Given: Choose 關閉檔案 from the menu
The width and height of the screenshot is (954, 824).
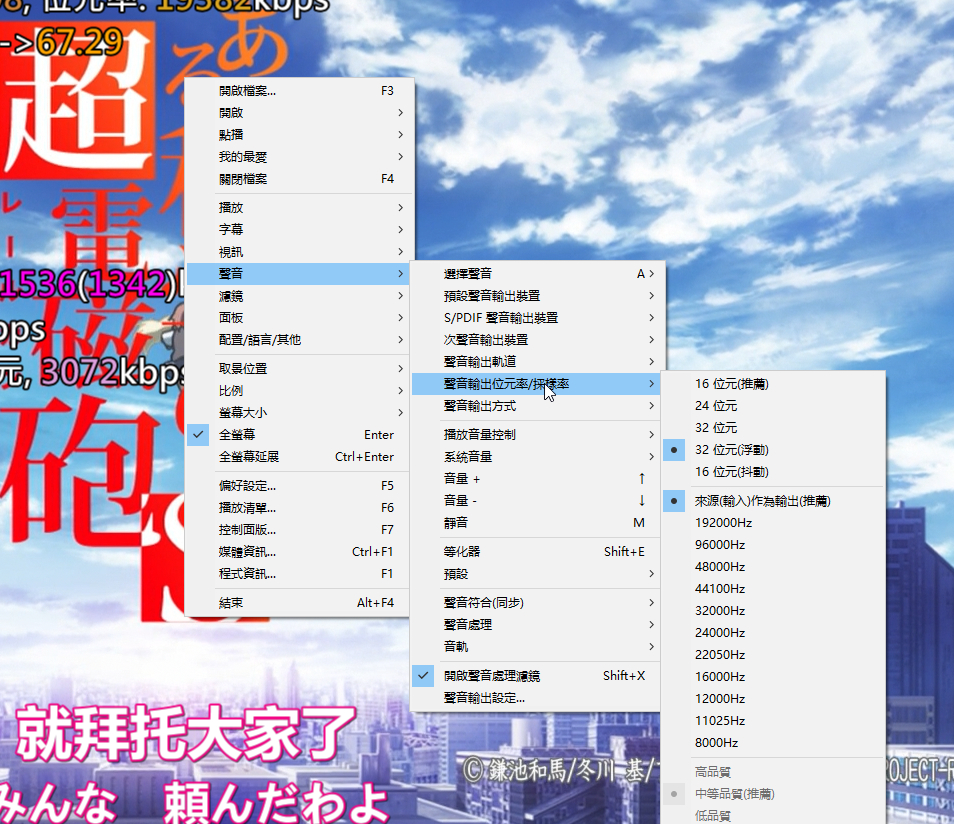Looking at the screenshot, I should point(299,179).
